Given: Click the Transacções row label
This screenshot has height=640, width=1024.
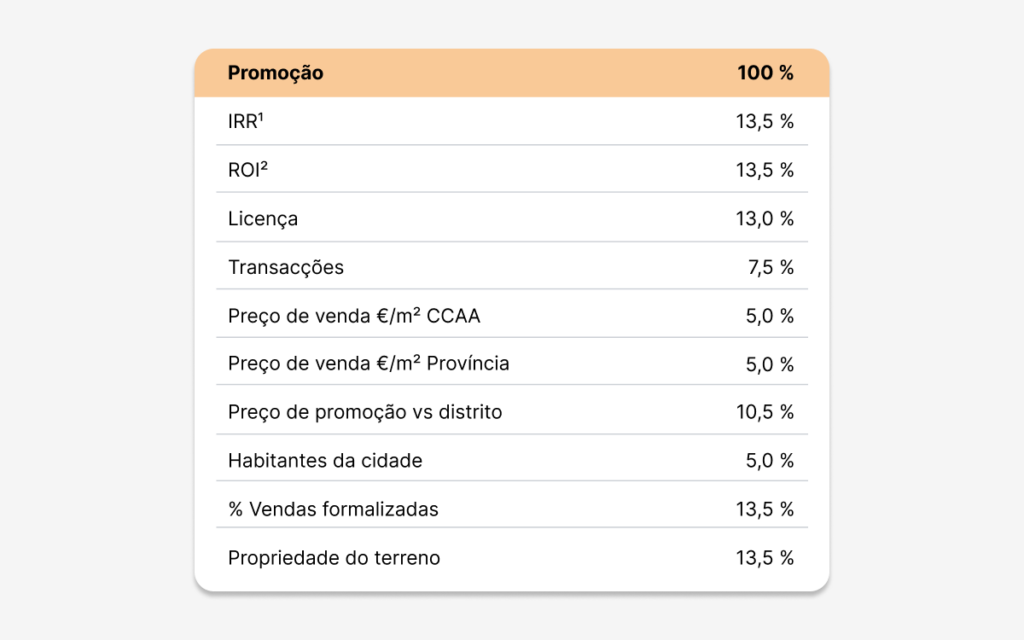Looking at the screenshot, I should (x=285, y=268).
